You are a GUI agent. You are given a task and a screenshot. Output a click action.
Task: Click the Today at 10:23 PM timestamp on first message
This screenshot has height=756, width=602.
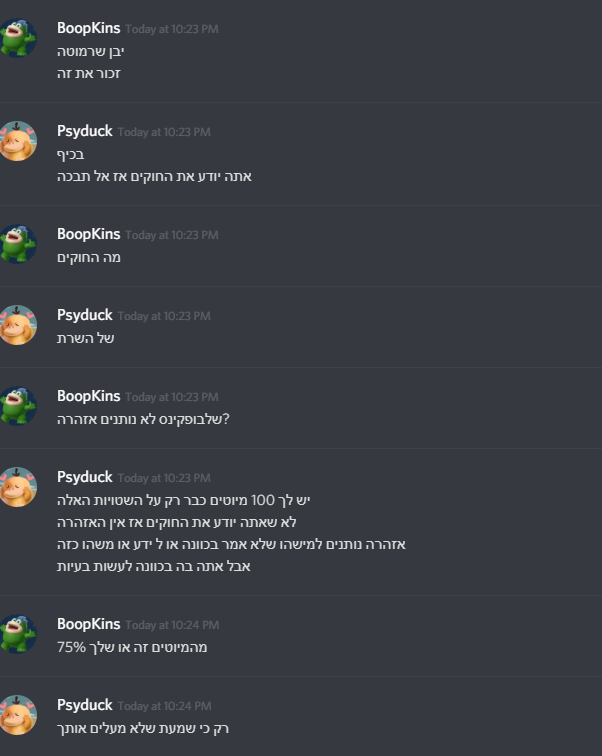coord(172,29)
